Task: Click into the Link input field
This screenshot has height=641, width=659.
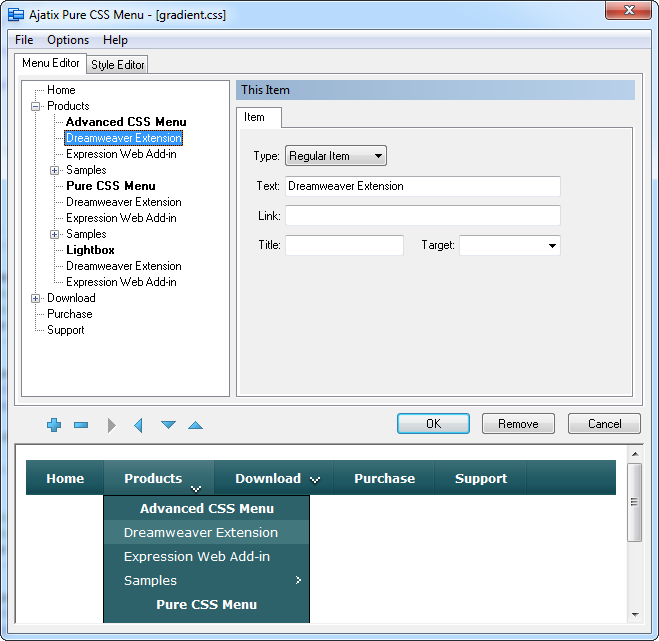Action: 423,216
